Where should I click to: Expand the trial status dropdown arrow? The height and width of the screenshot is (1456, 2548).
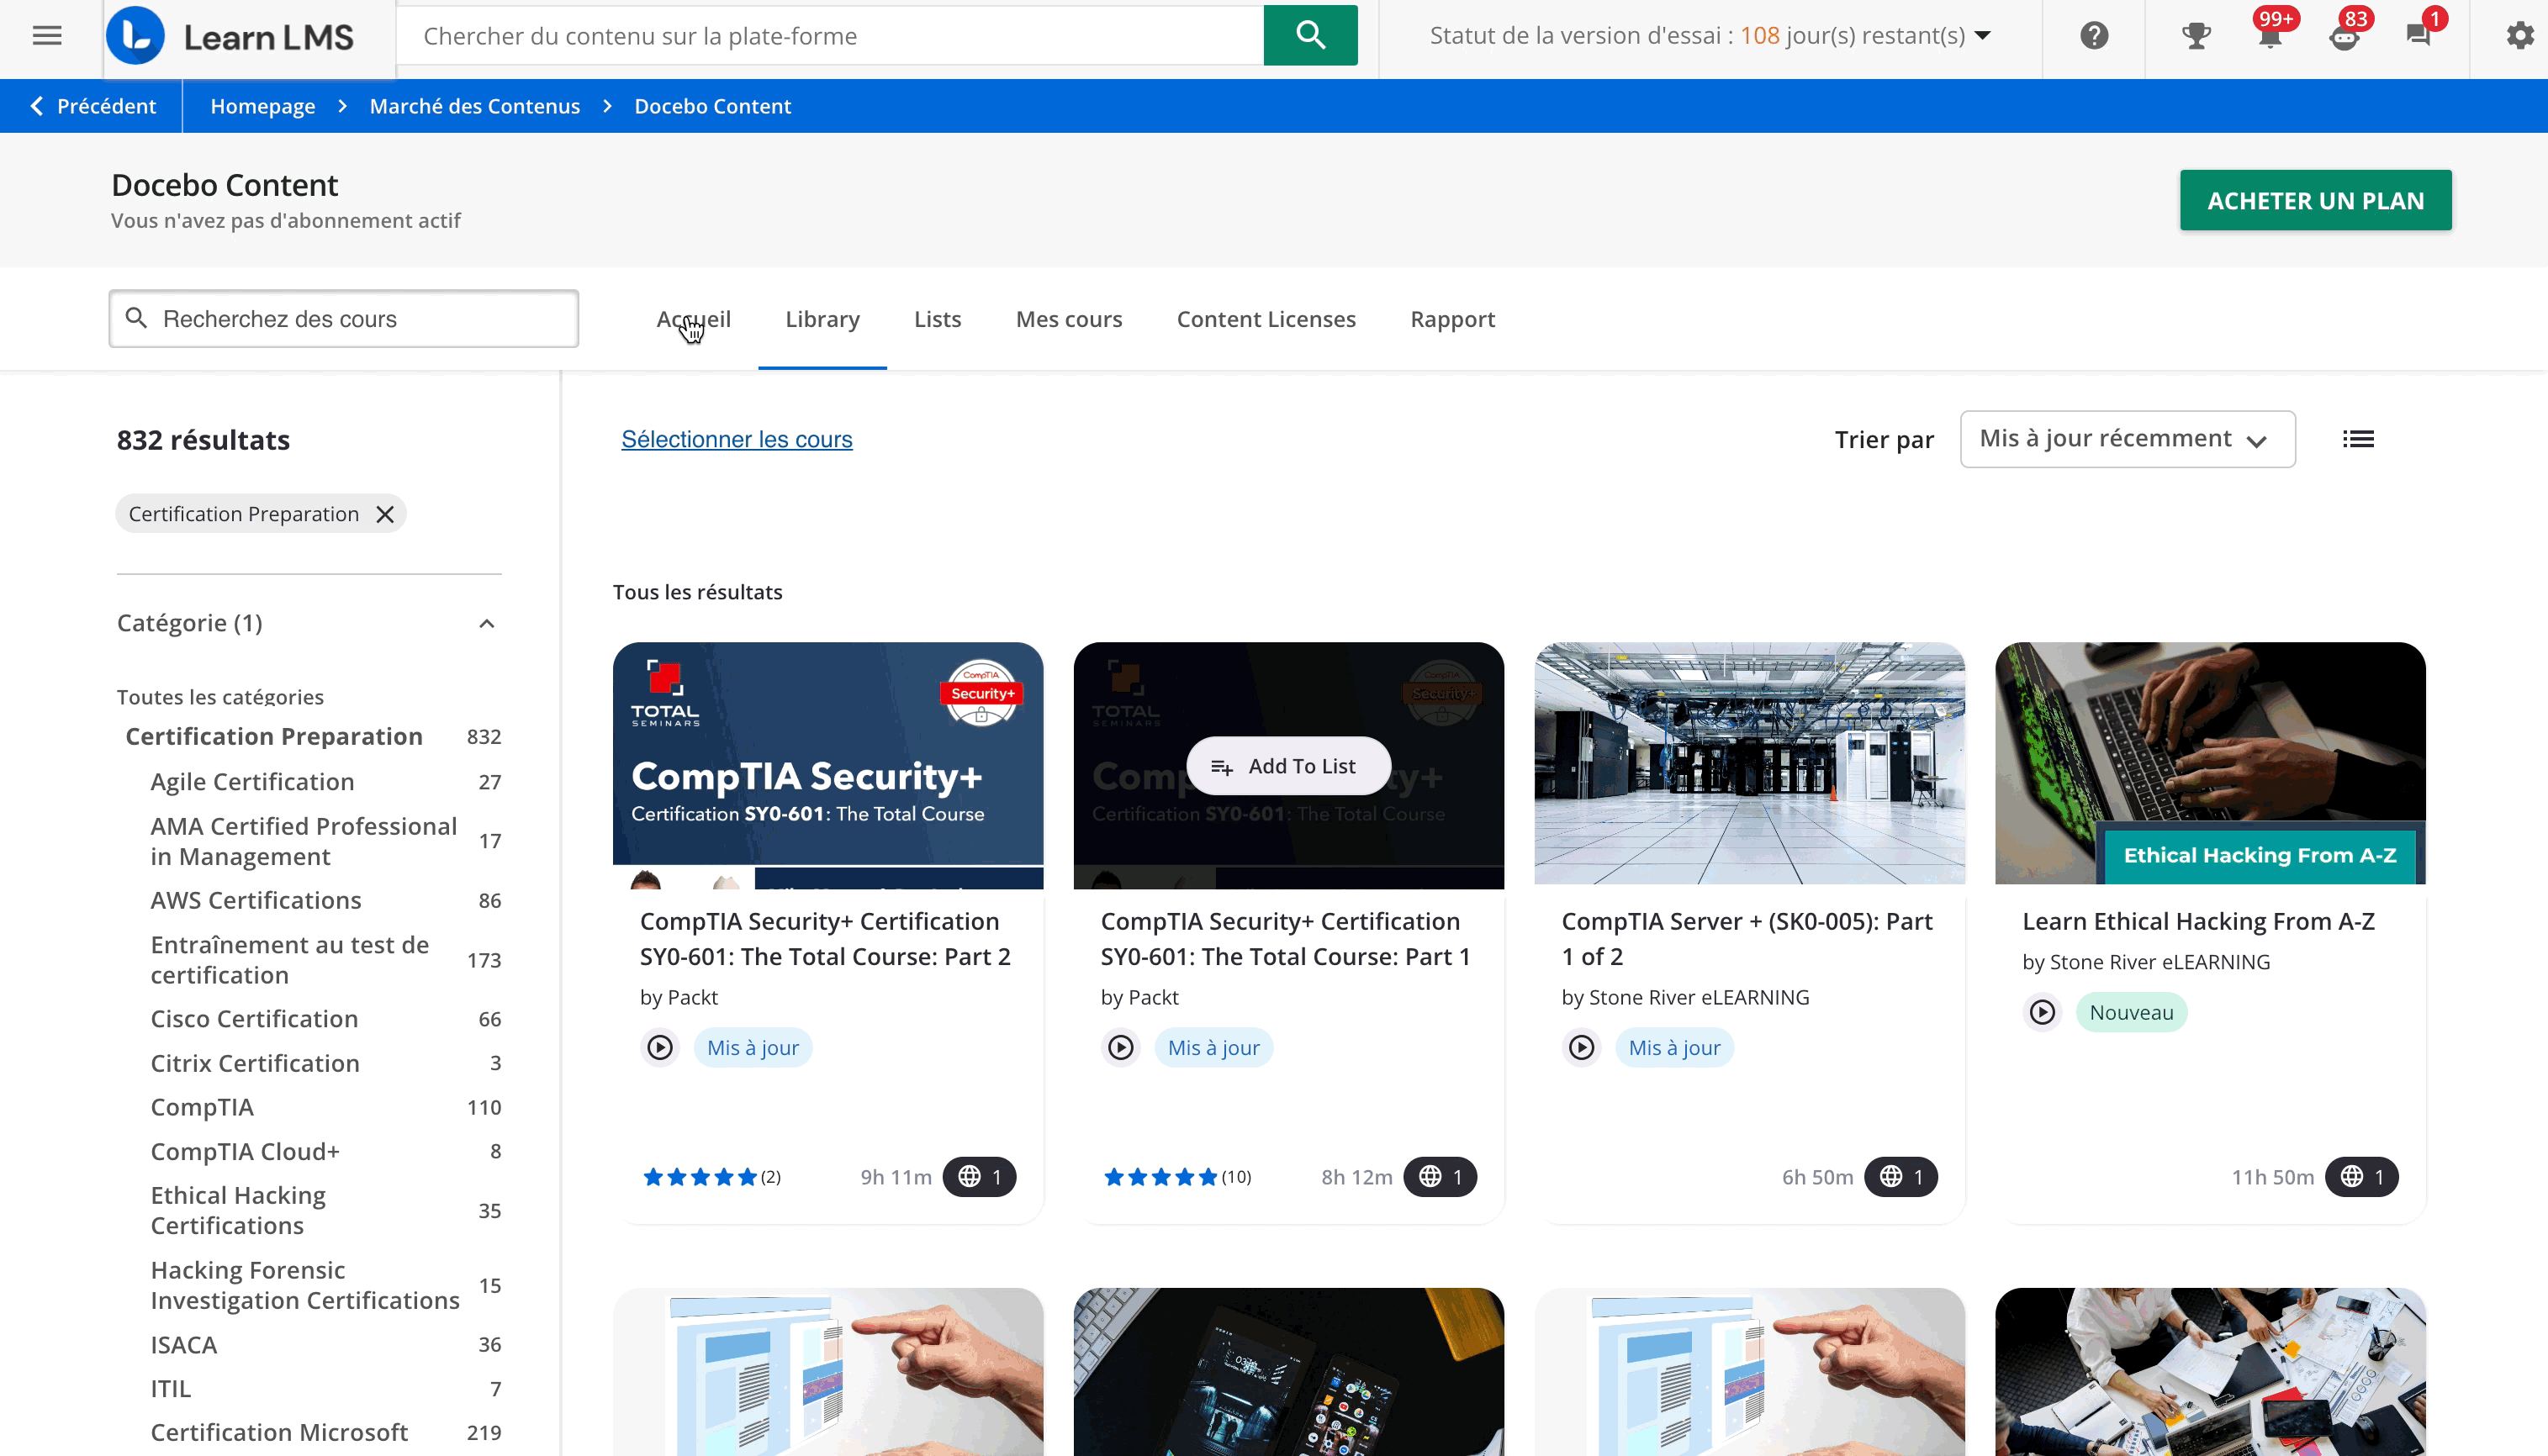pyautogui.click(x=1983, y=36)
